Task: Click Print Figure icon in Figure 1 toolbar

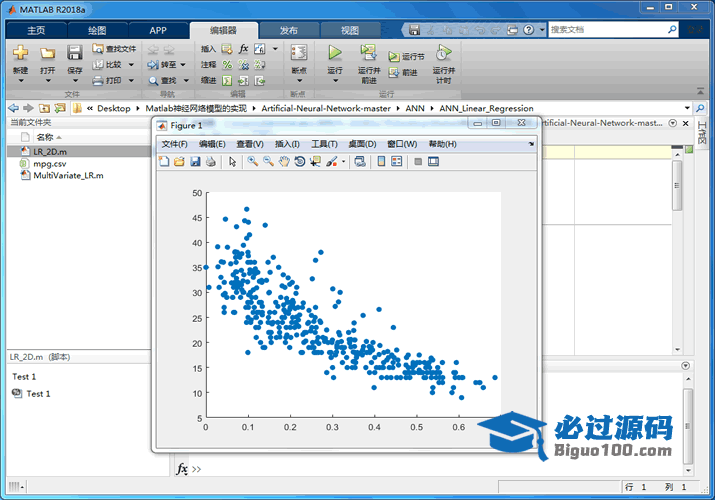Action: pyautogui.click(x=210, y=161)
